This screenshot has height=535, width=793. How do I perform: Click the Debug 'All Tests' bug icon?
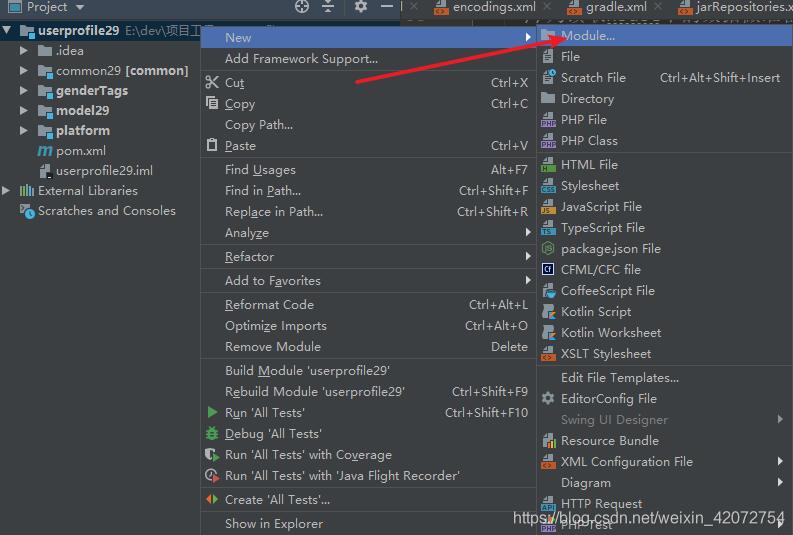(x=212, y=434)
